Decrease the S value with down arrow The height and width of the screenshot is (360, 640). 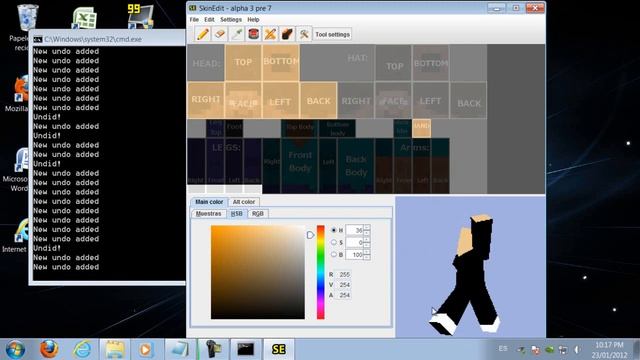(367, 245)
